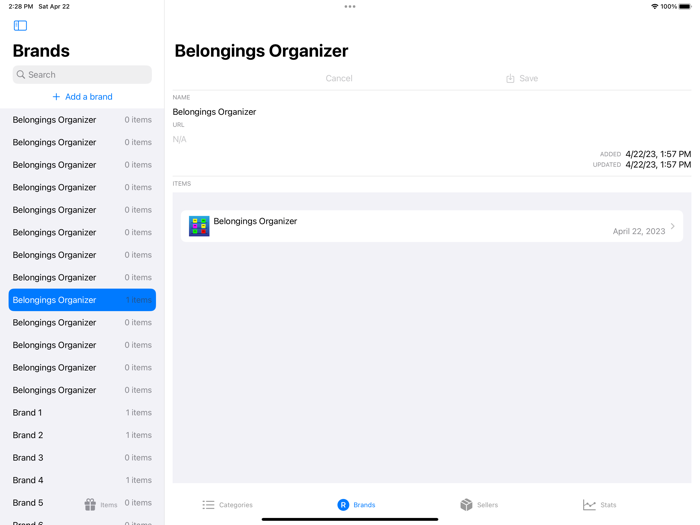Tap the Brands R badge icon
Viewport: 700px width, 525px height.
(343, 504)
